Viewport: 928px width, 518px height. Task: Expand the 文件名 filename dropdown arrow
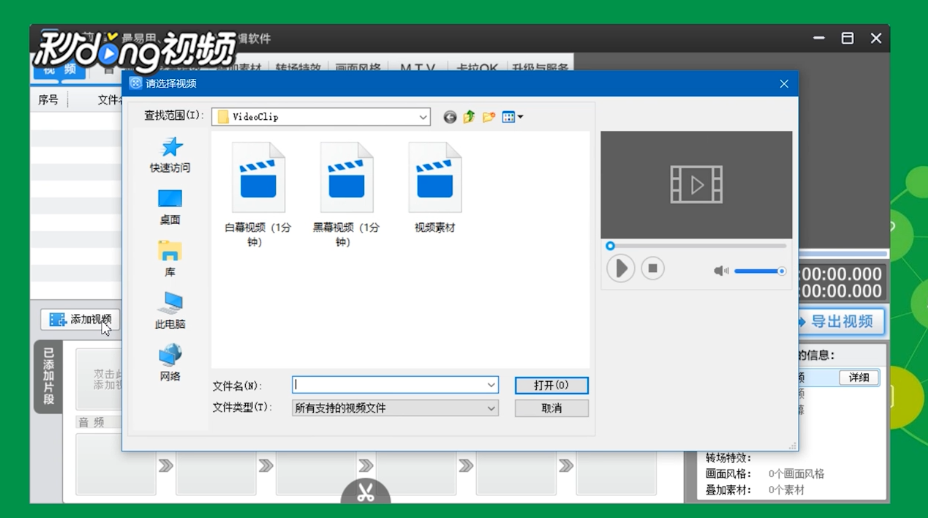click(491, 385)
